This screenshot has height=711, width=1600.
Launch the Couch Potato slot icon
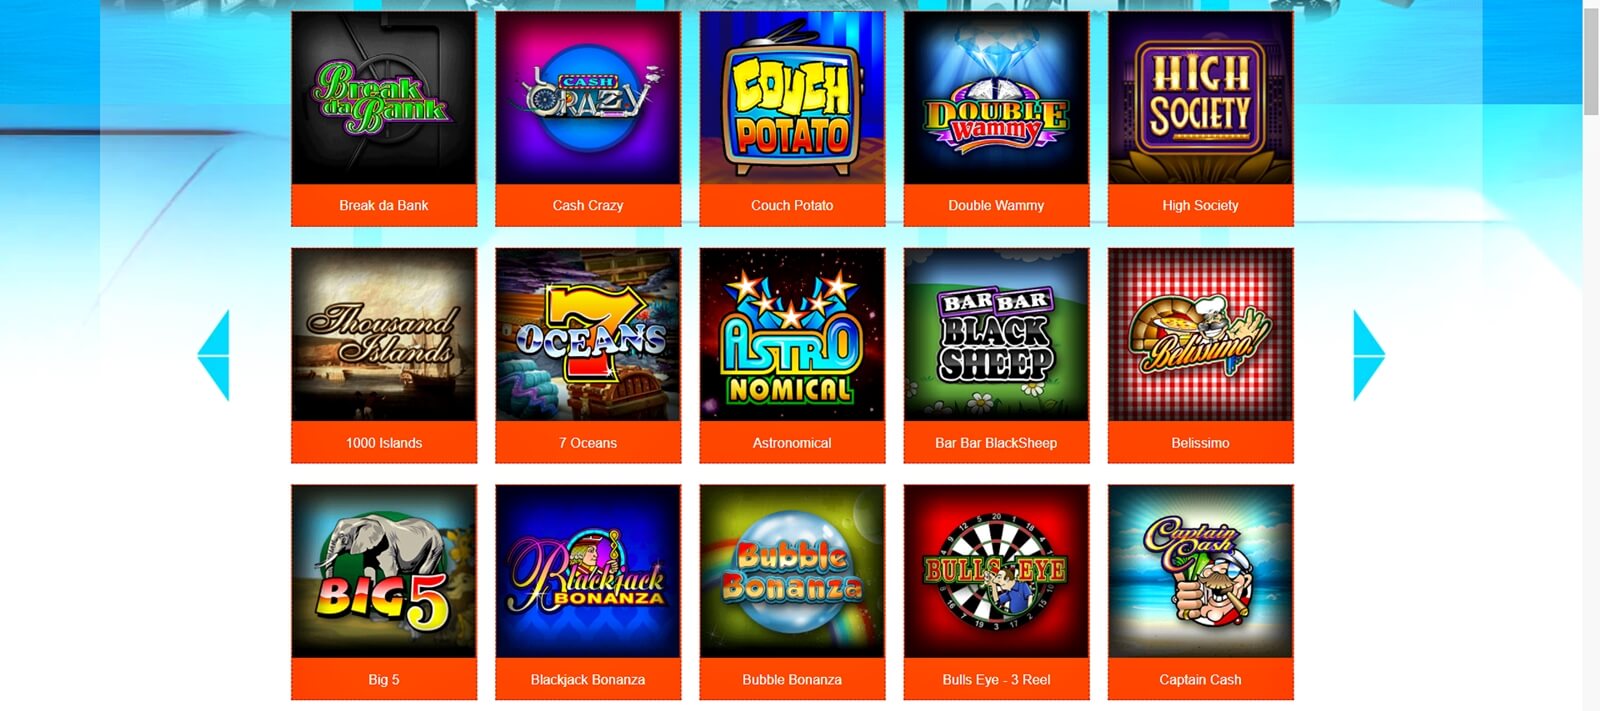click(792, 98)
